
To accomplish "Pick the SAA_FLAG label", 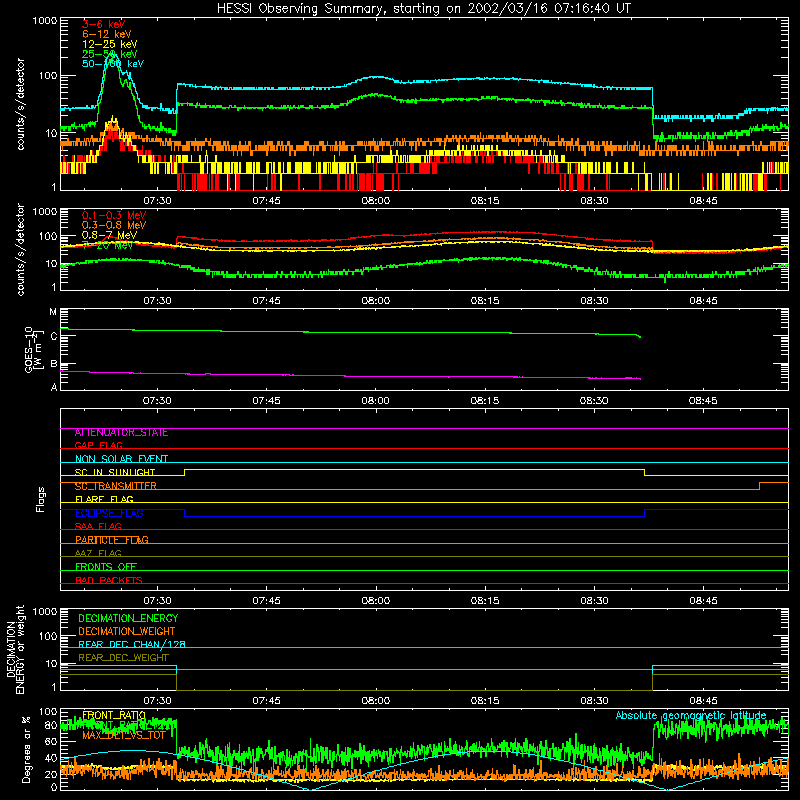I will coord(98,526).
